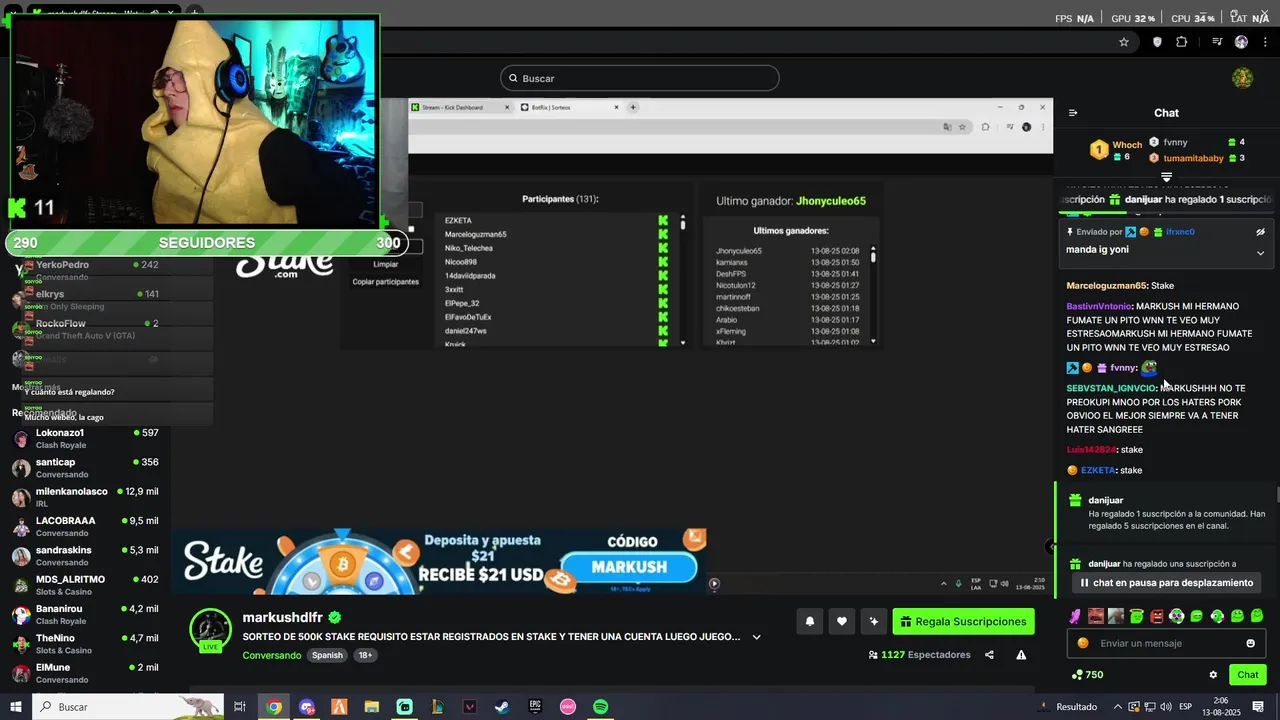1280x720 pixels.
Task: Click the sparkle subscribe icon button
Action: (874, 621)
